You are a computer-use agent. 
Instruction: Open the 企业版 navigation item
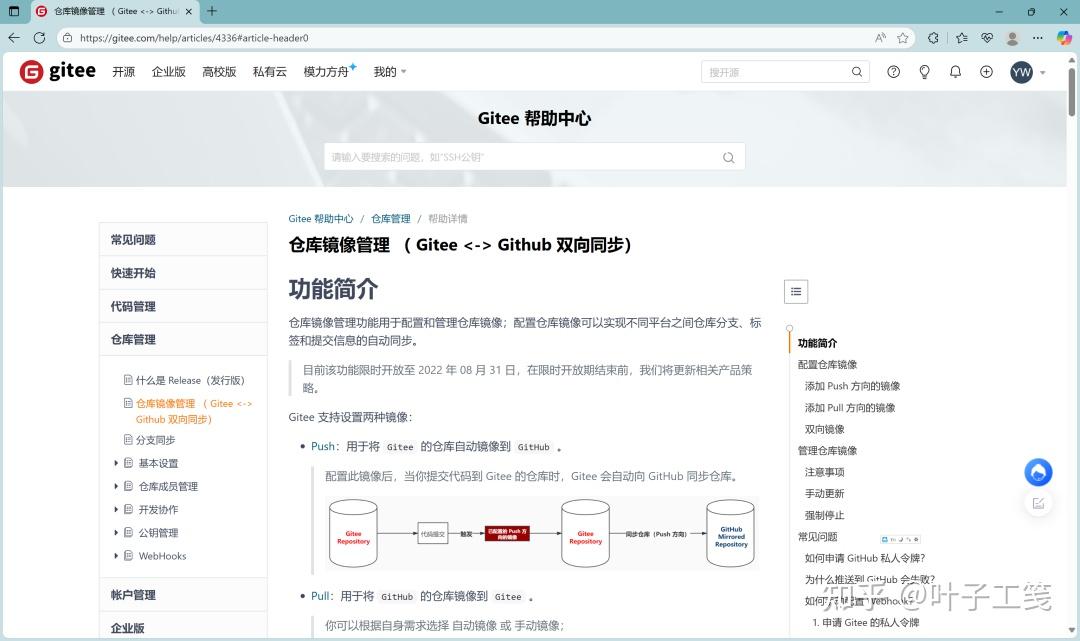pyautogui.click(x=169, y=72)
